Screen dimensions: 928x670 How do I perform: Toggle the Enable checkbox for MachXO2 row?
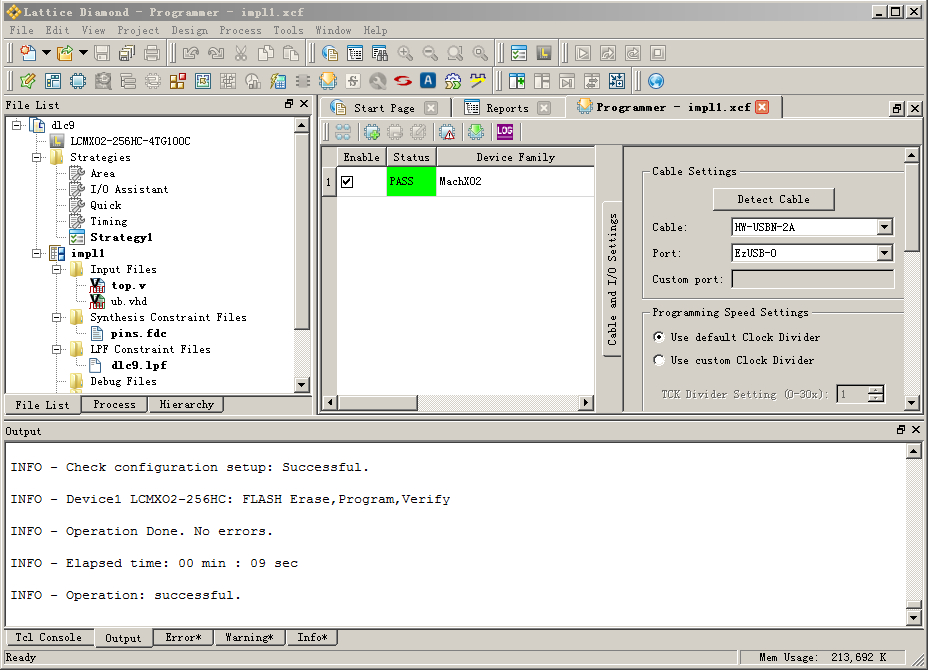(347, 182)
